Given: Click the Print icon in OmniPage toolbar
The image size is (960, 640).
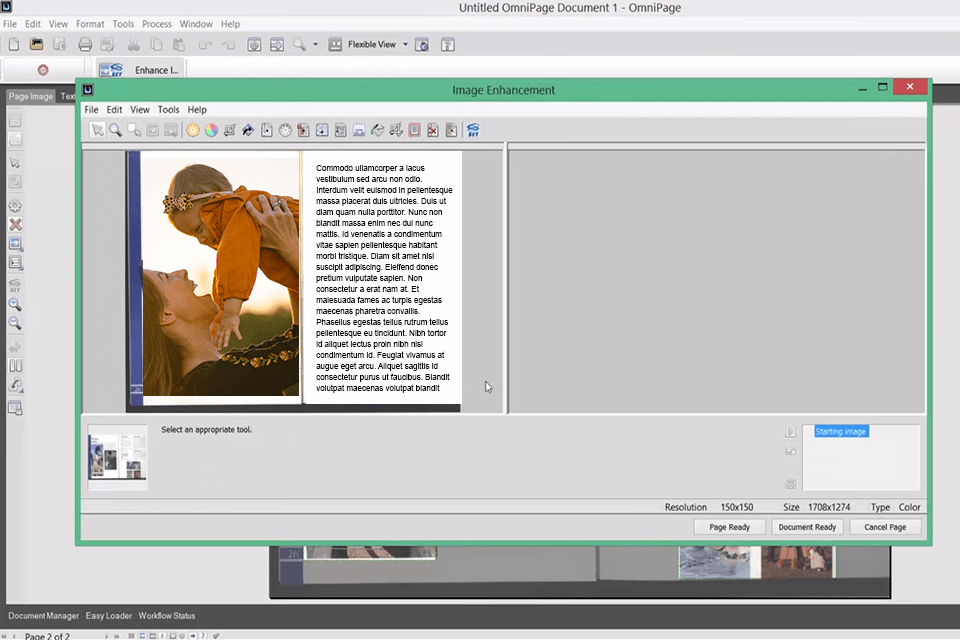Looking at the screenshot, I should pos(85,45).
